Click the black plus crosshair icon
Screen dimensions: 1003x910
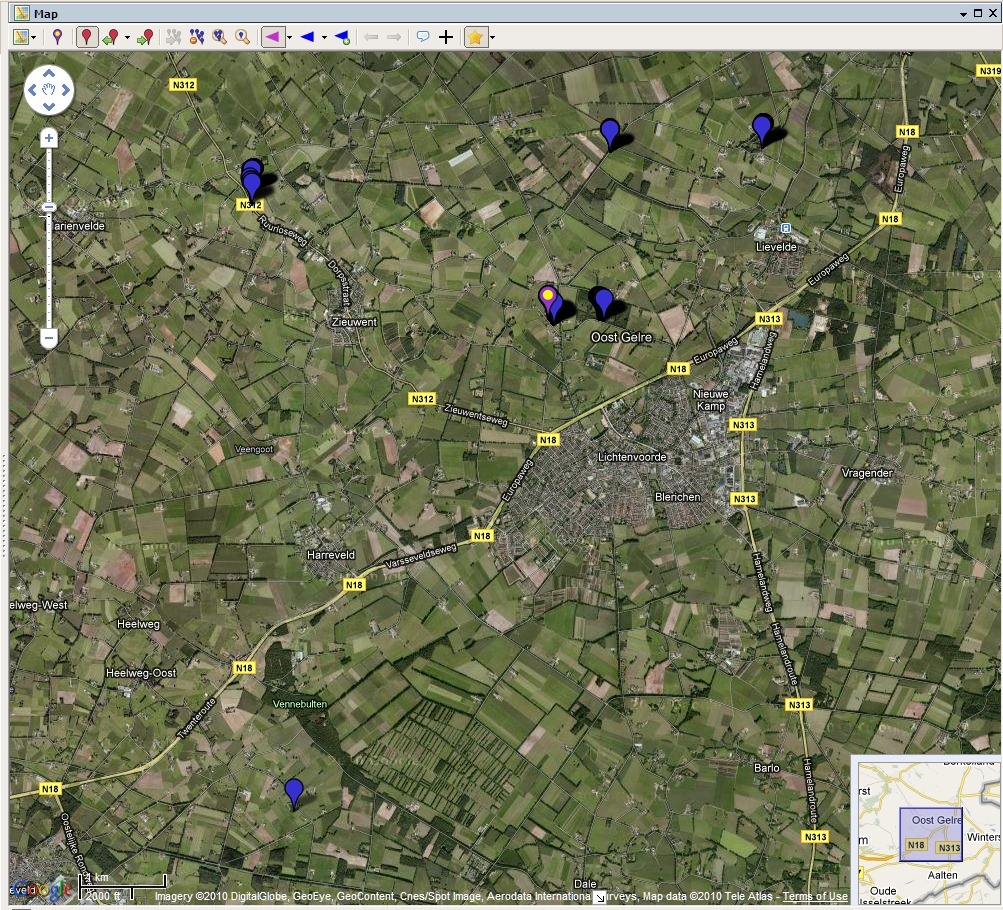[x=446, y=37]
